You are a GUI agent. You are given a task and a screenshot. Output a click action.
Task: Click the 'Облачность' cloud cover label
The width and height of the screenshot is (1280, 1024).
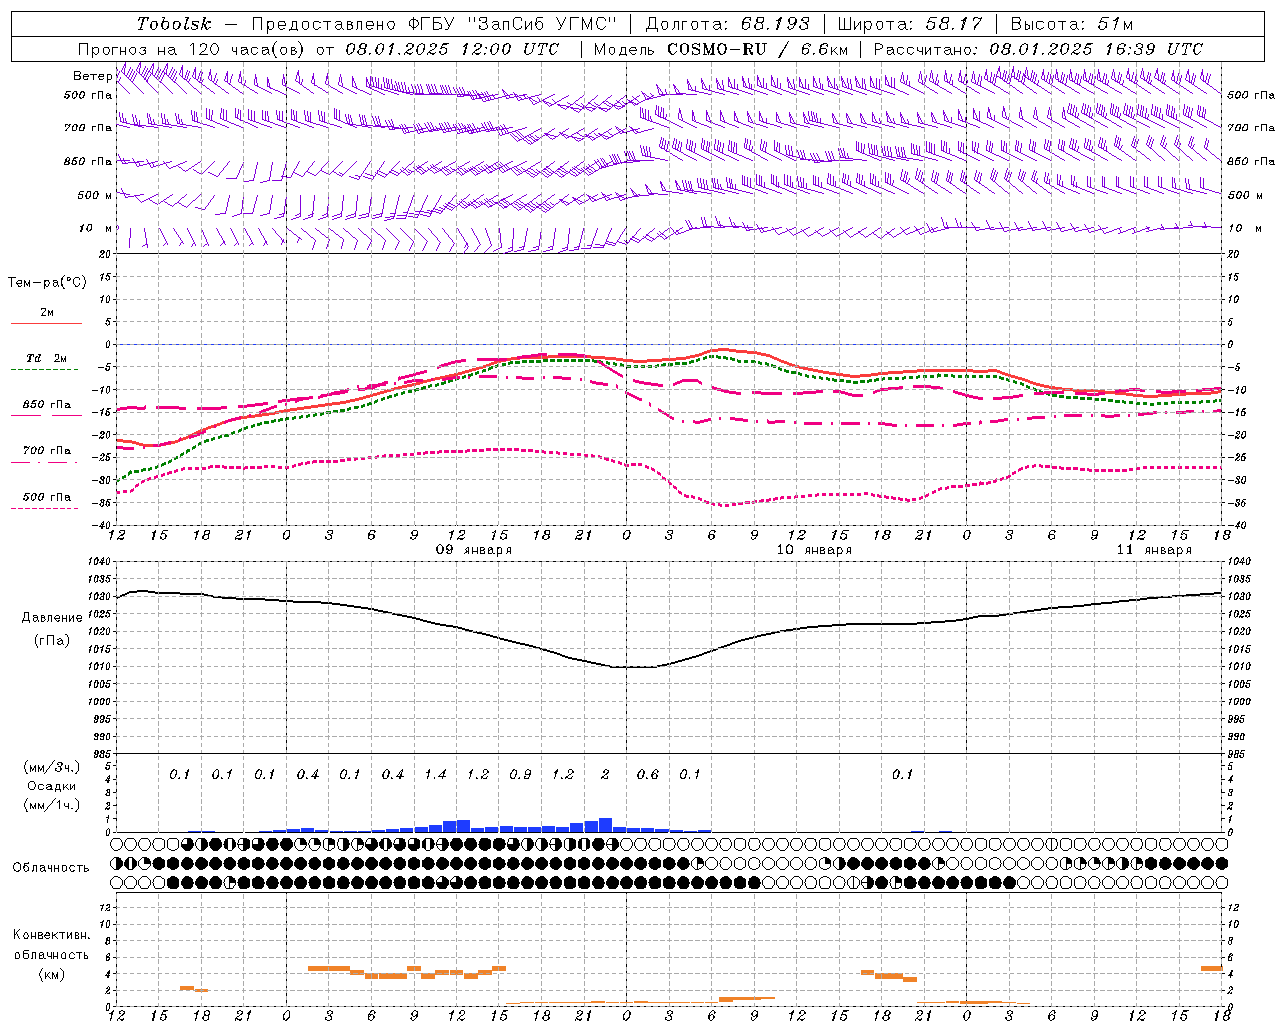click(51, 867)
